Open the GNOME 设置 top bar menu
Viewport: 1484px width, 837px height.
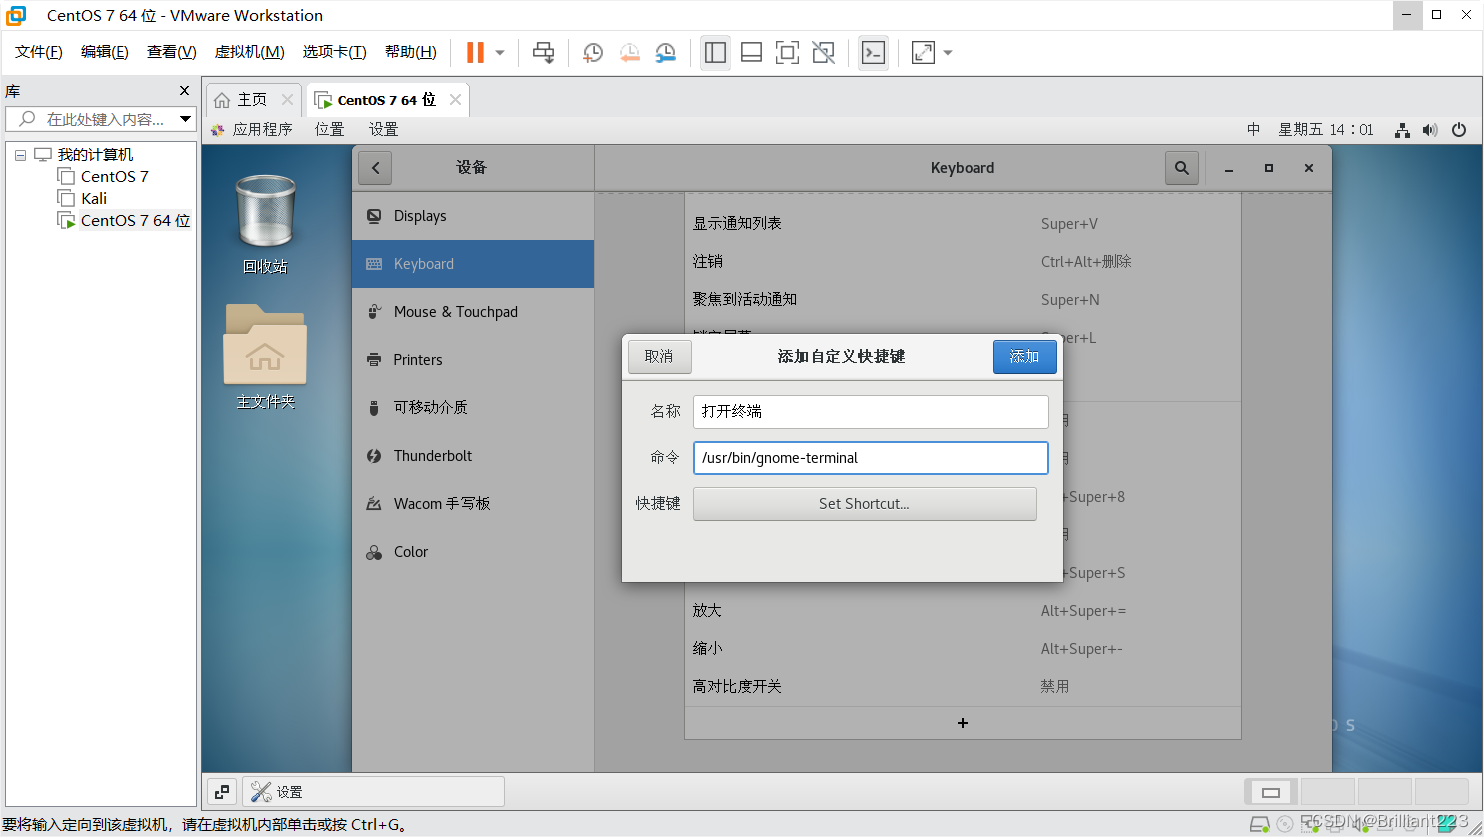tap(383, 130)
